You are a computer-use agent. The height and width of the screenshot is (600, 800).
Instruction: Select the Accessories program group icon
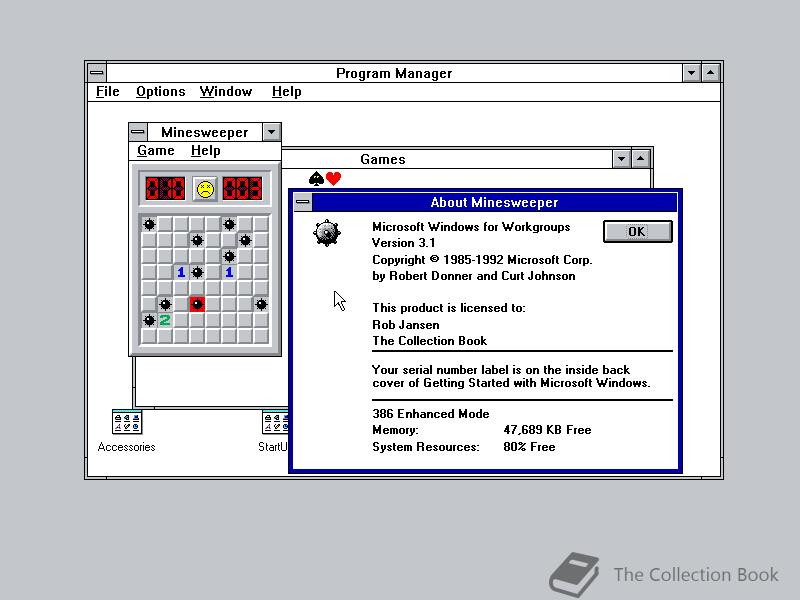tap(127, 431)
